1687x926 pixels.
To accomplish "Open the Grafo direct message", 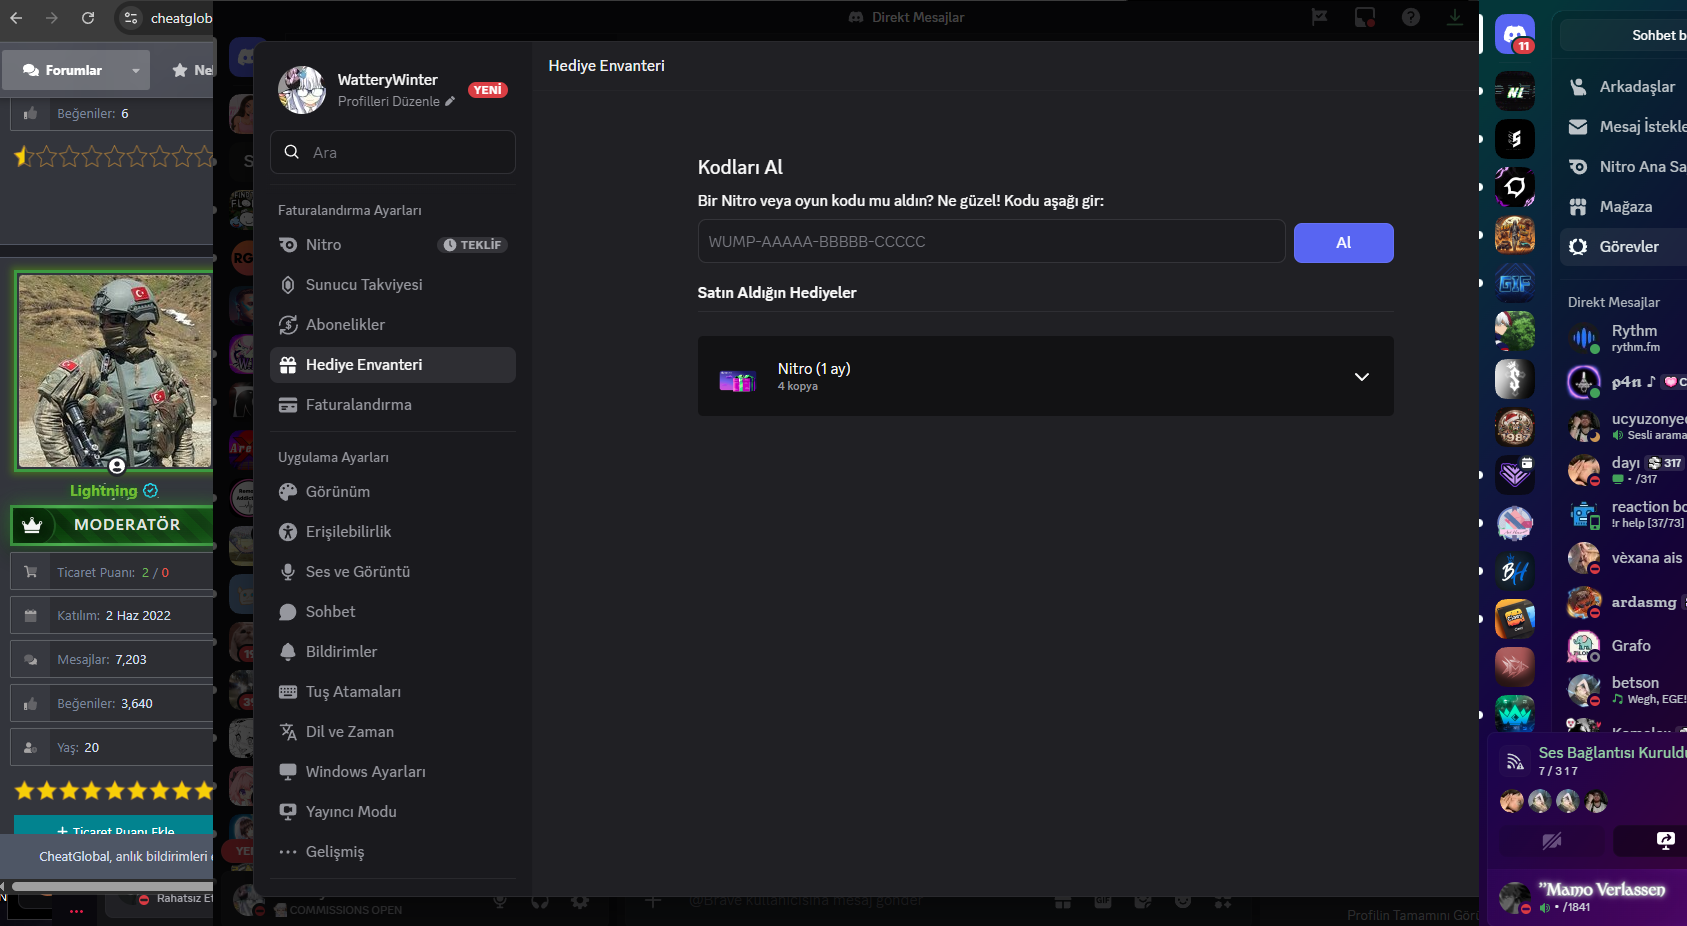I will tap(1623, 646).
